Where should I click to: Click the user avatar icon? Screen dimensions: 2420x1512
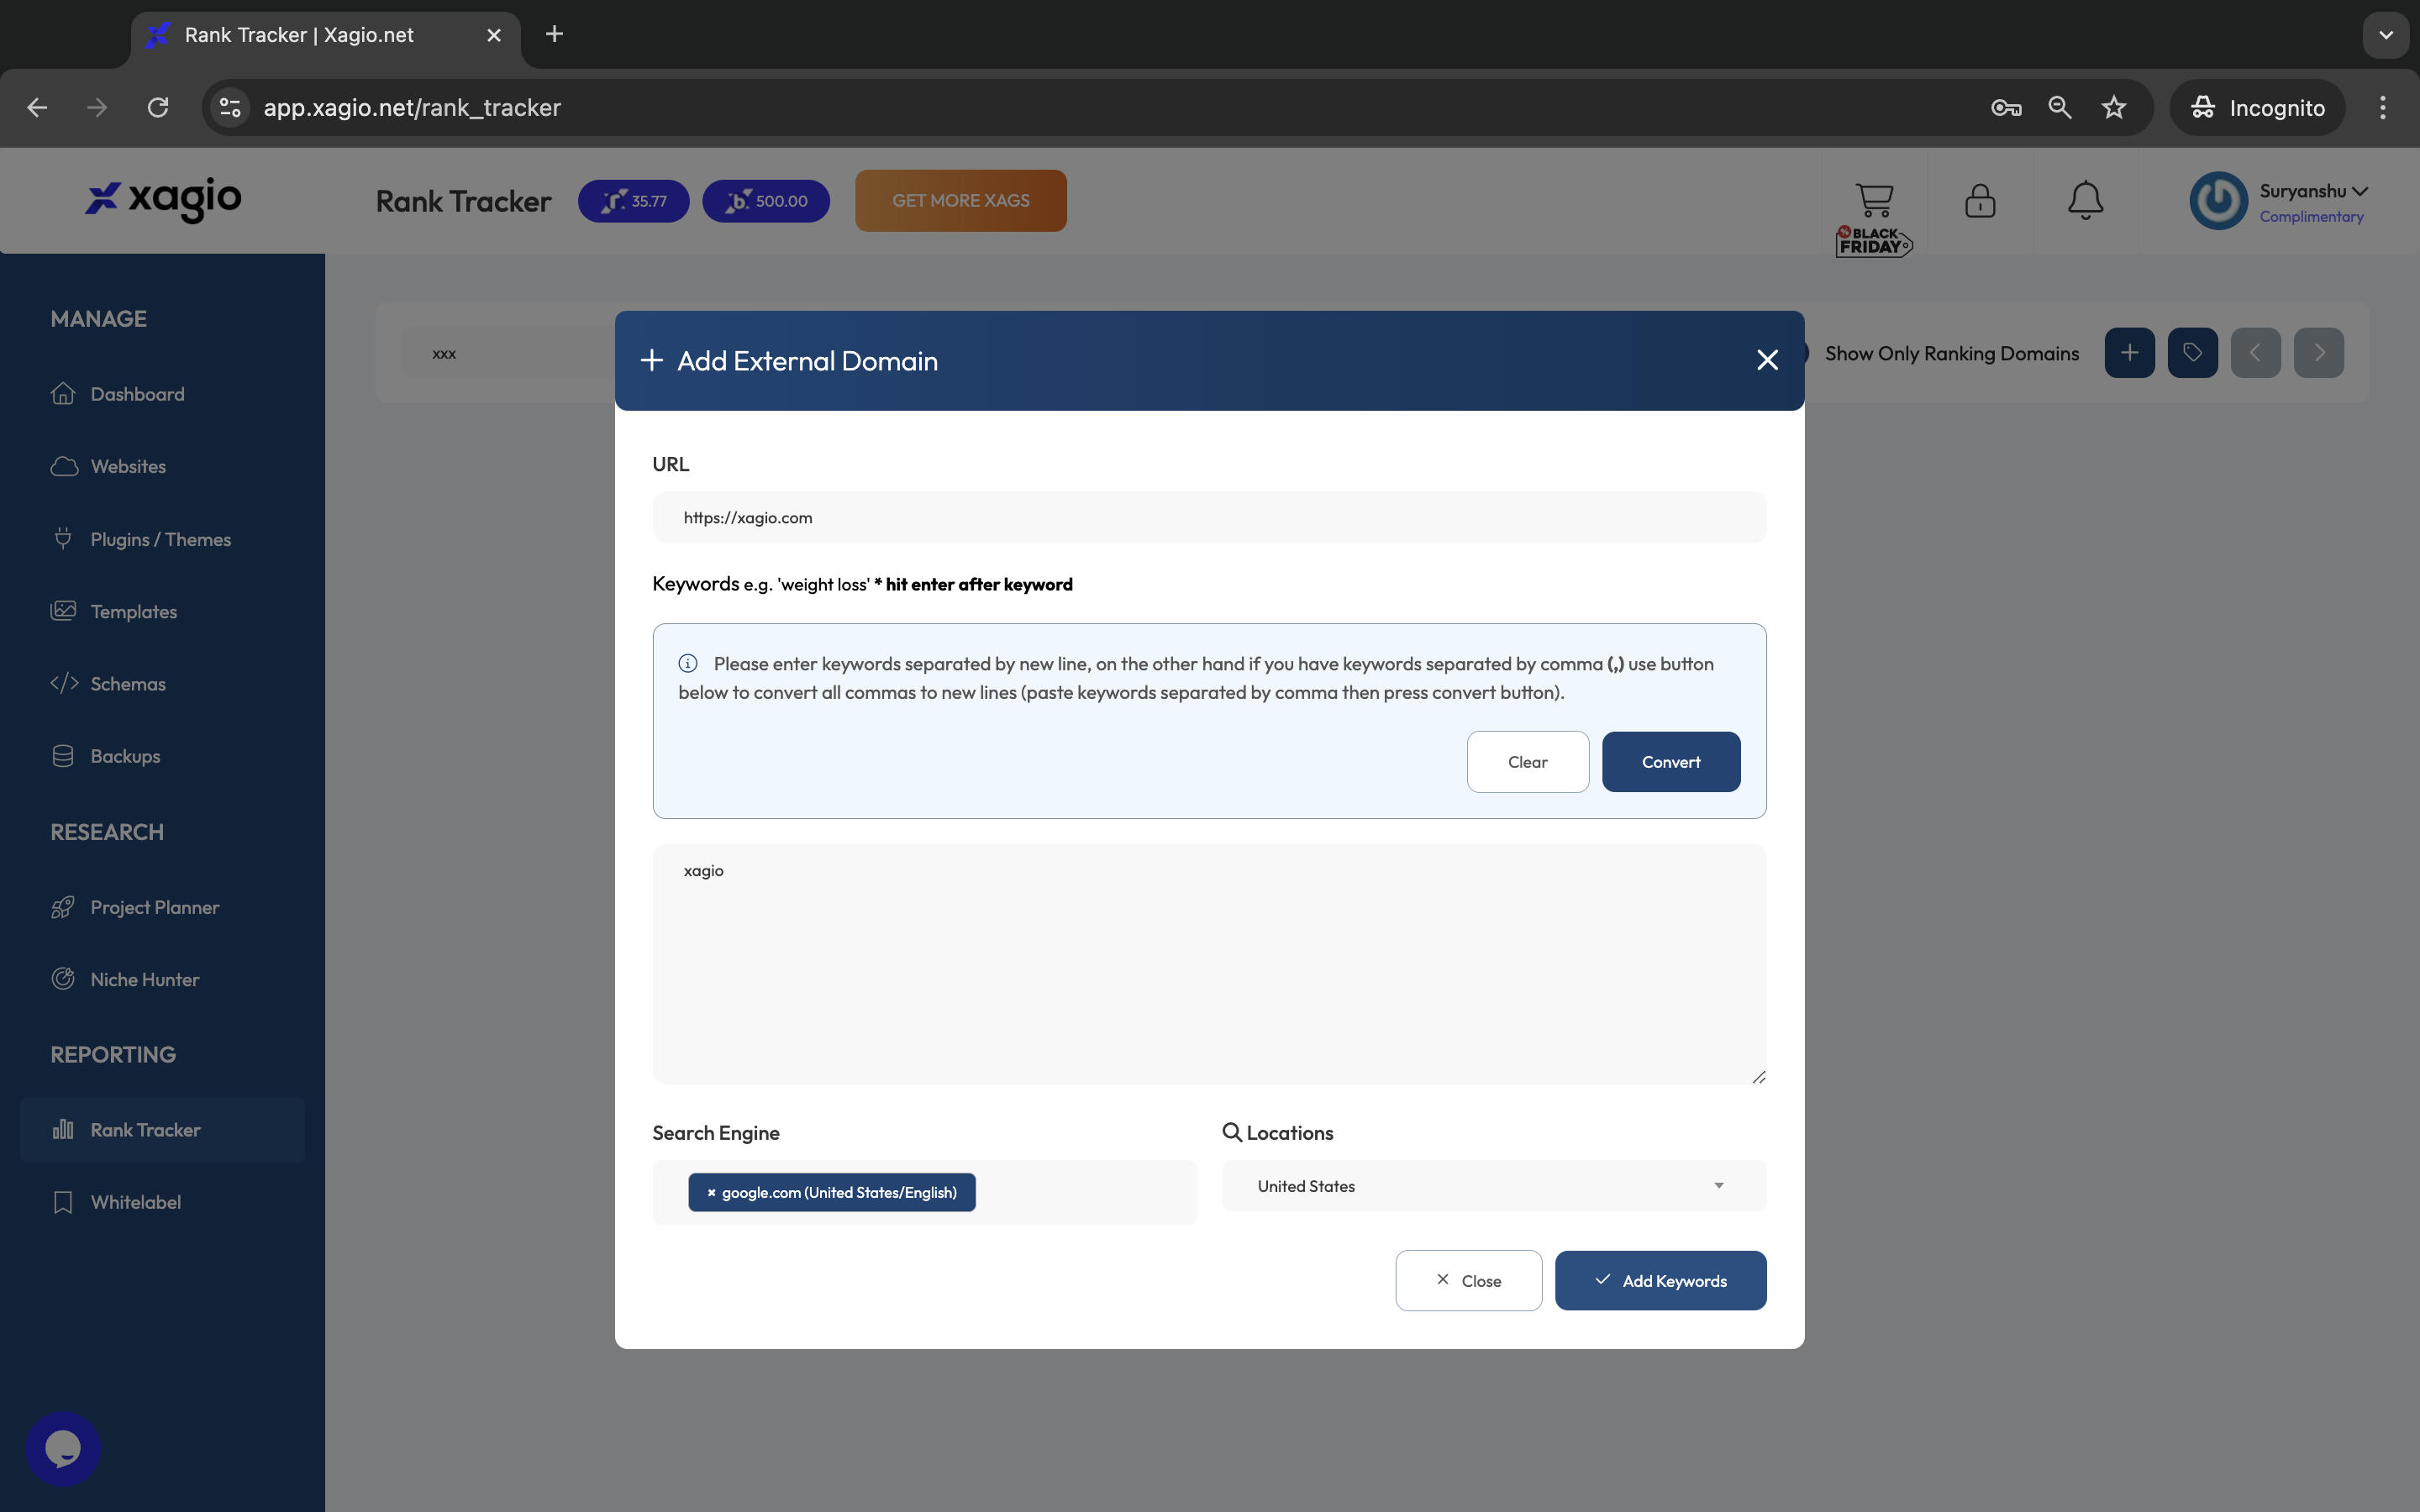pos(2218,201)
